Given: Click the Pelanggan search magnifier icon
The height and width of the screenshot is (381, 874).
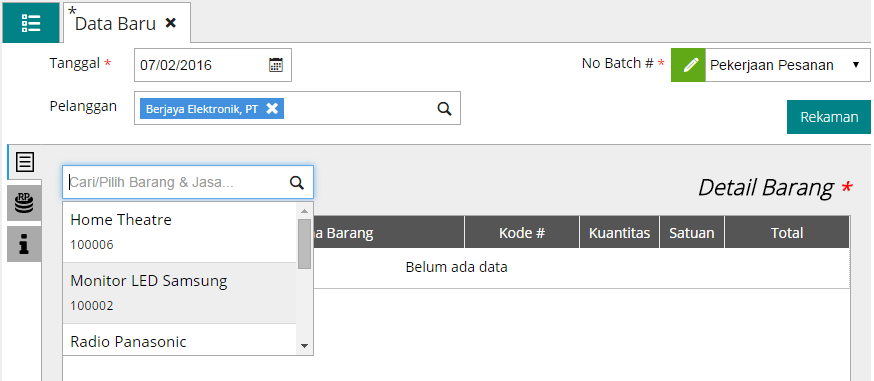Looking at the screenshot, I should [x=444, y=109].
